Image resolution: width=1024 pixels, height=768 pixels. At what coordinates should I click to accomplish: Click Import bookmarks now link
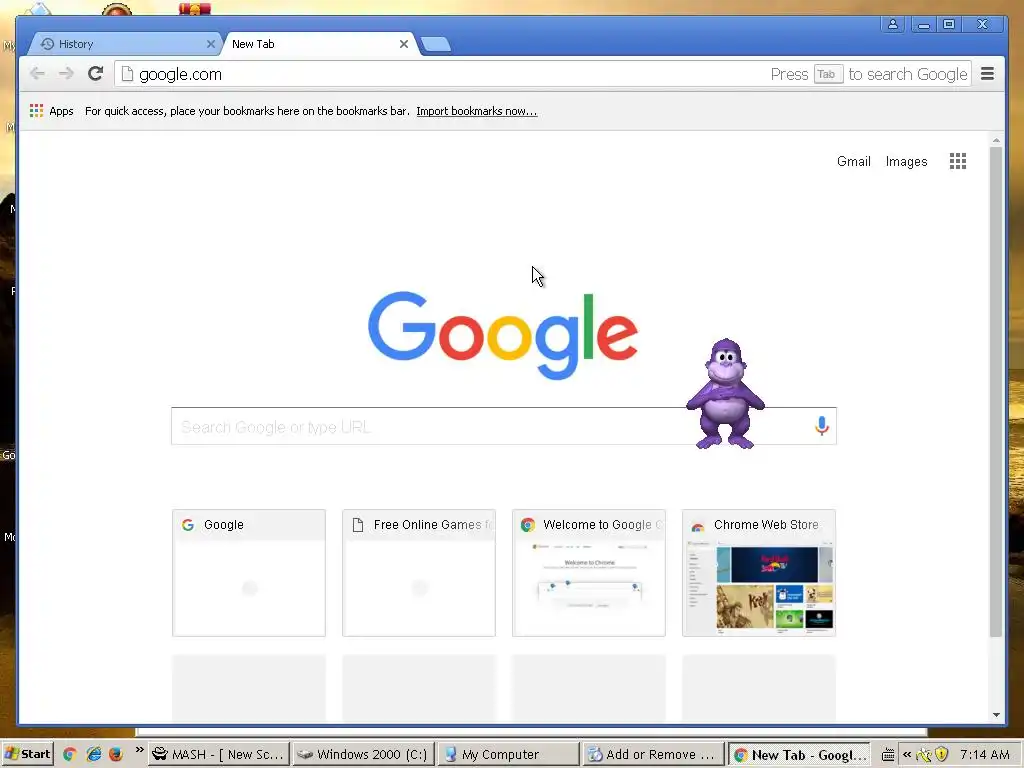point(477,111)
